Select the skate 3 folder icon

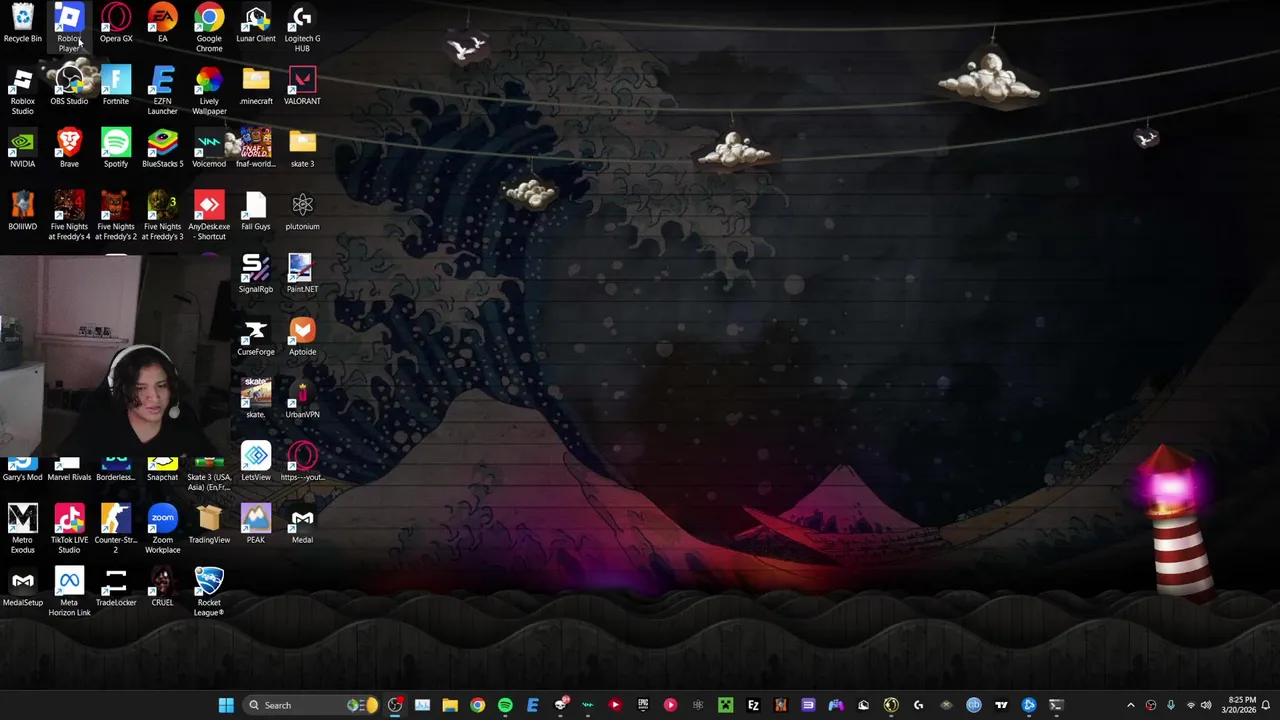(x=302, y=149)
